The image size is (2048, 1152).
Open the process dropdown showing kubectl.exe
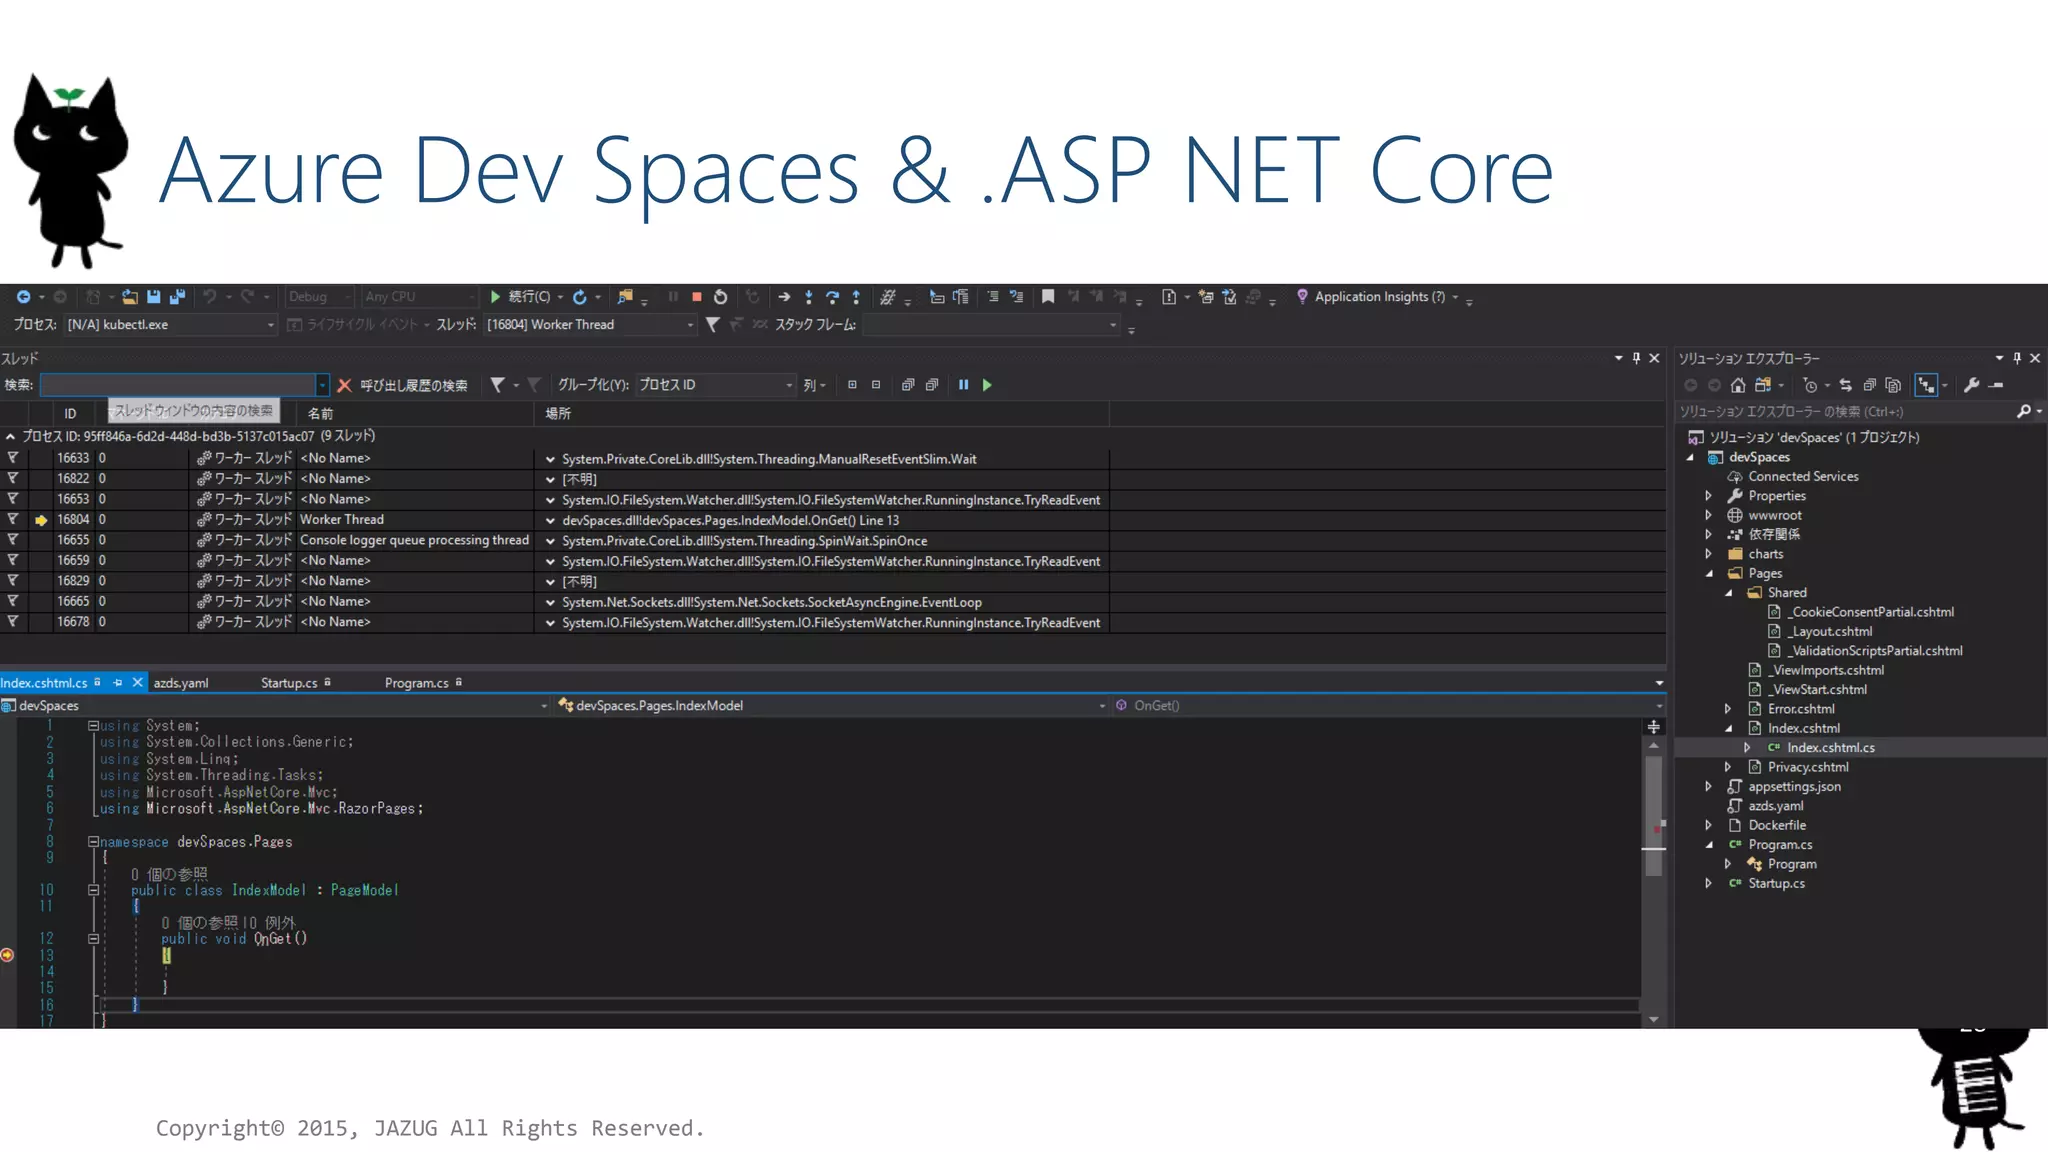point(171,325)
